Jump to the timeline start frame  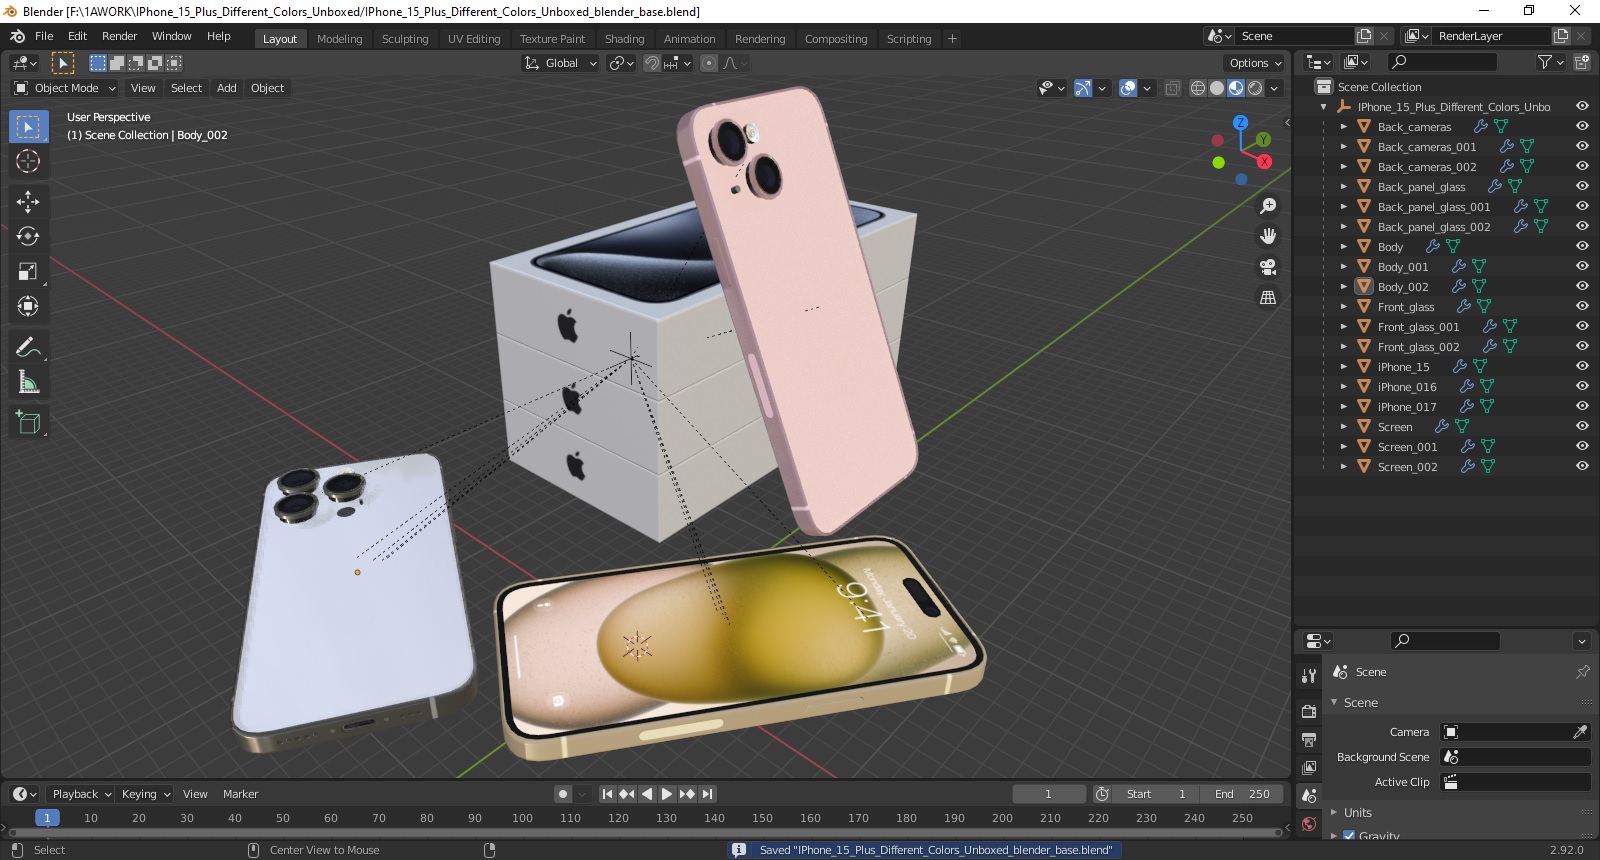[607, 794]
